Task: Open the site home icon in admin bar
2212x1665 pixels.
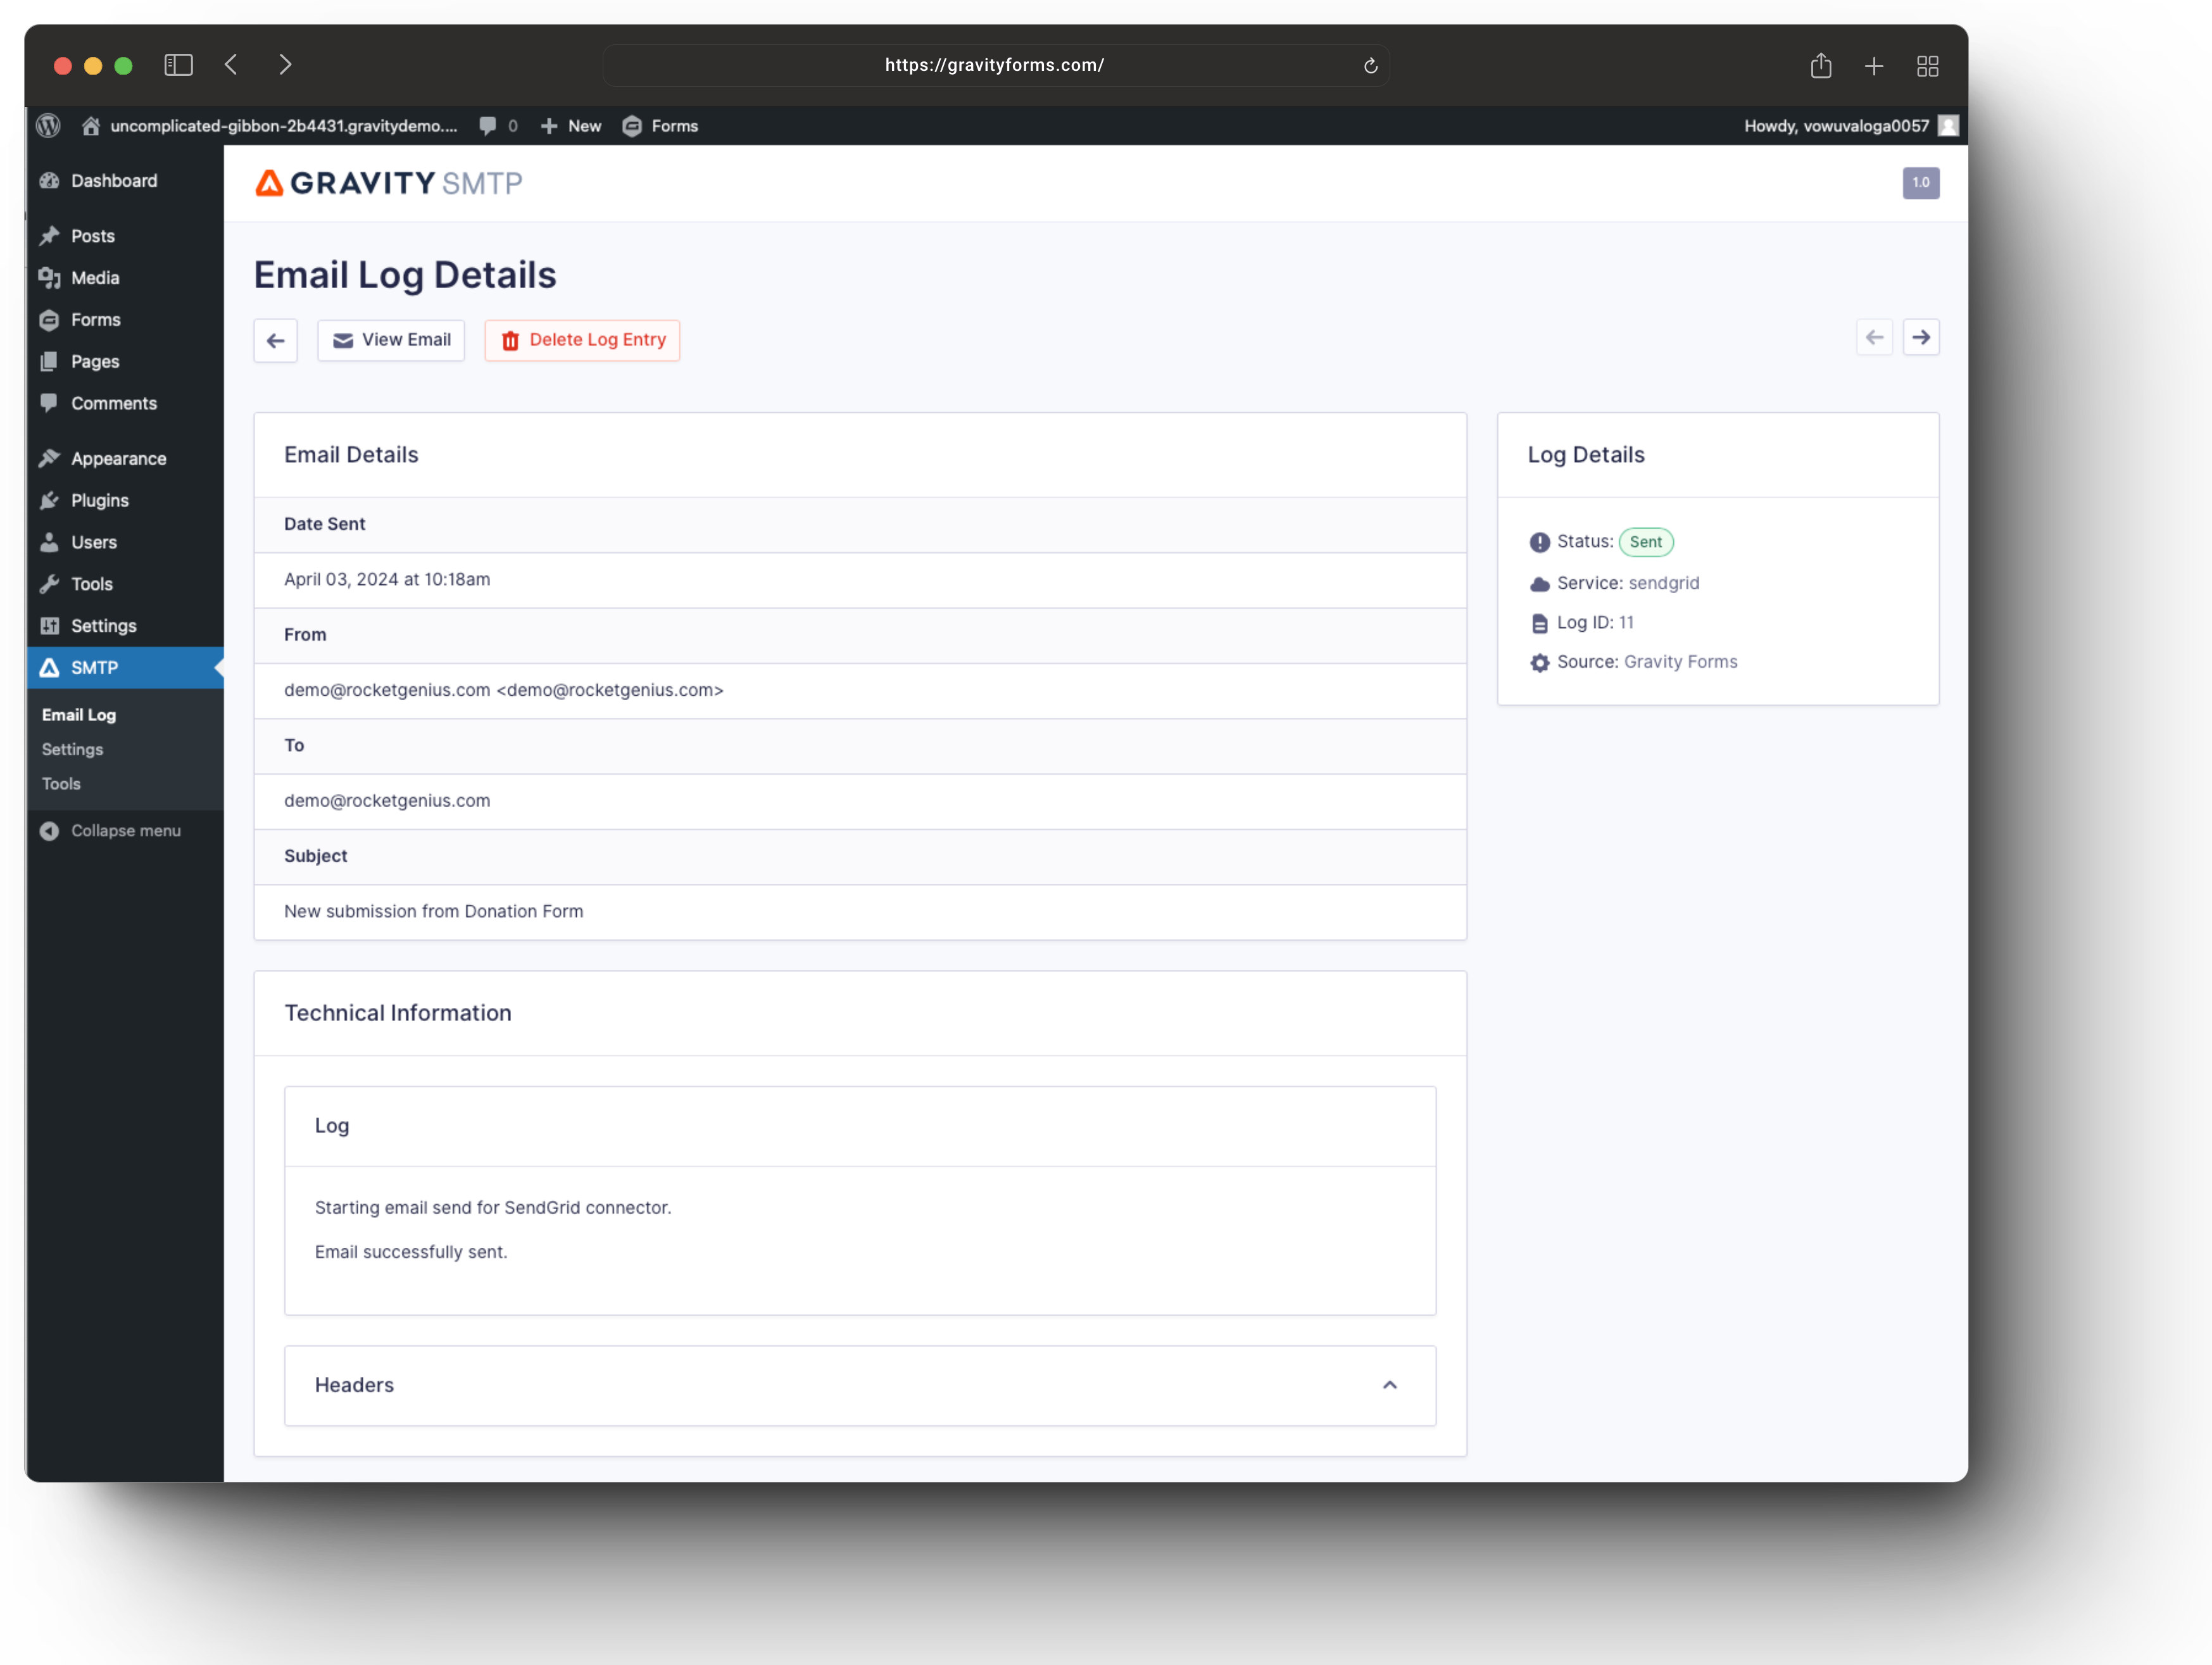Action: pyautogui.click(x=91, y=126)
